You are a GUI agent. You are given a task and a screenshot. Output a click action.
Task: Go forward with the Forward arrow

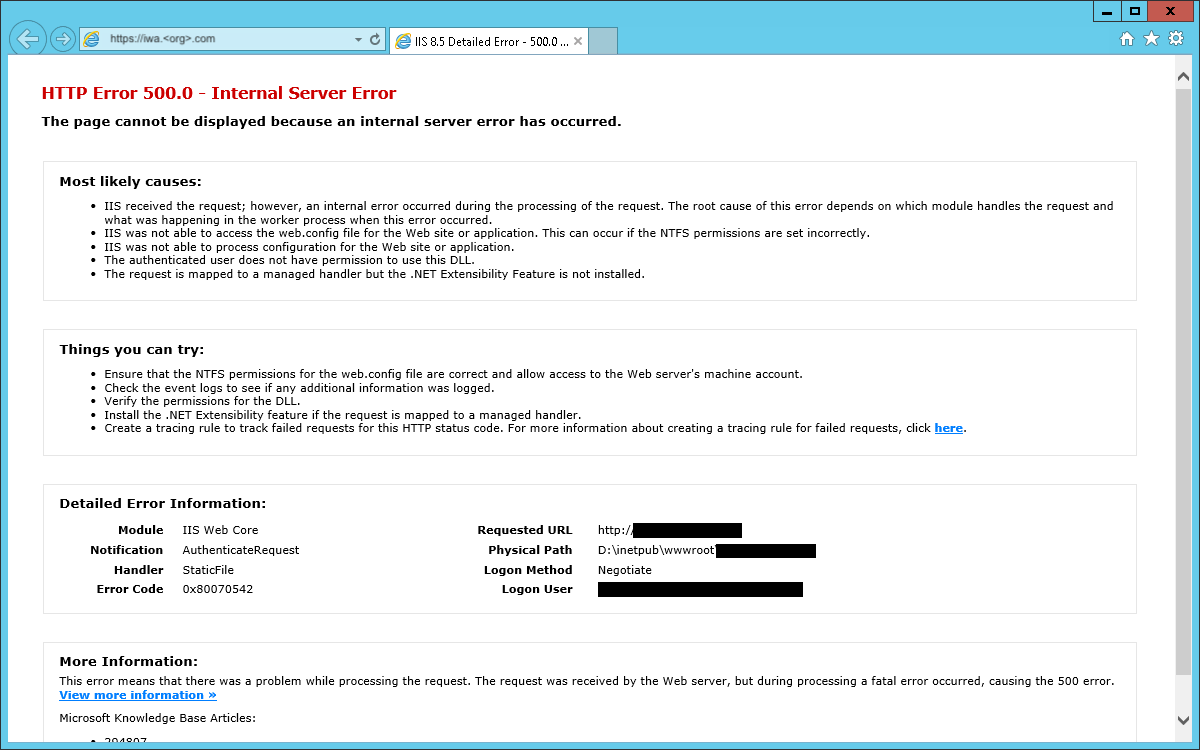coord(62,39)
